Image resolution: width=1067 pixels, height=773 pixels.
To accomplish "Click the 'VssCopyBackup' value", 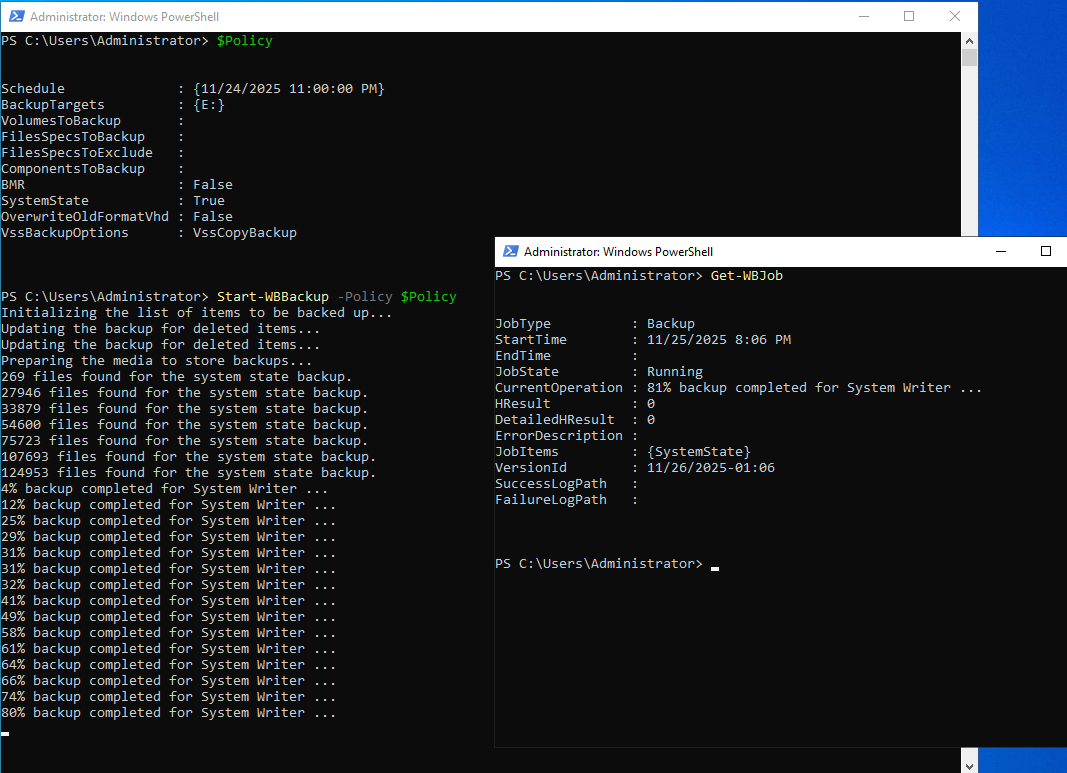I will coord(244,233).
